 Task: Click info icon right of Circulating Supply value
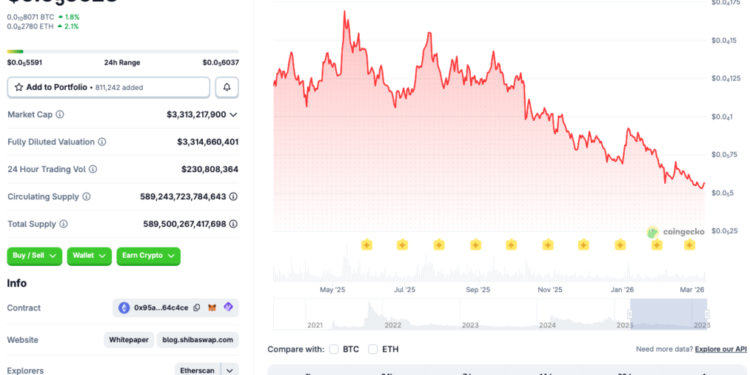233,197
